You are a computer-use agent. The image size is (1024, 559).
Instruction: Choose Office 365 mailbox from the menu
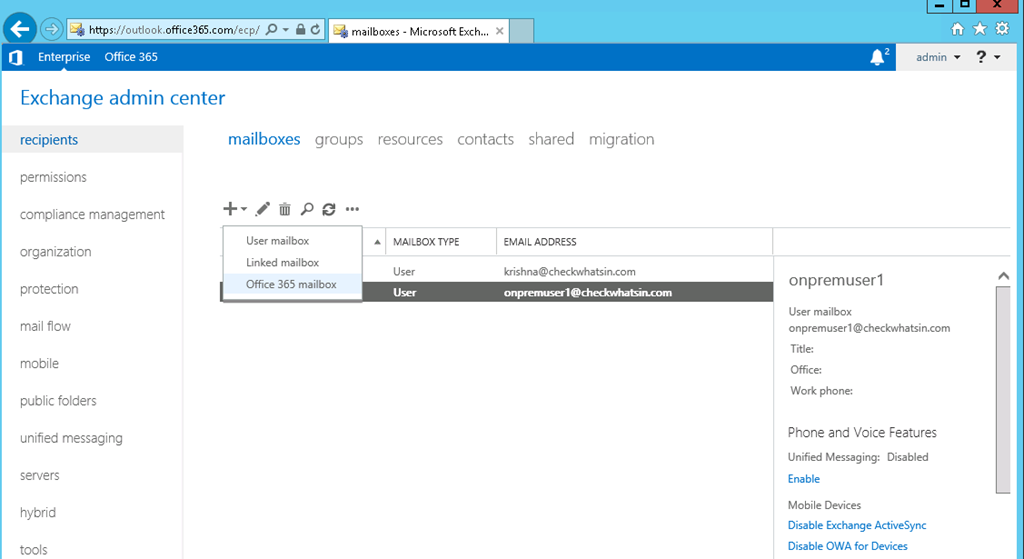(x=293, y=284)
